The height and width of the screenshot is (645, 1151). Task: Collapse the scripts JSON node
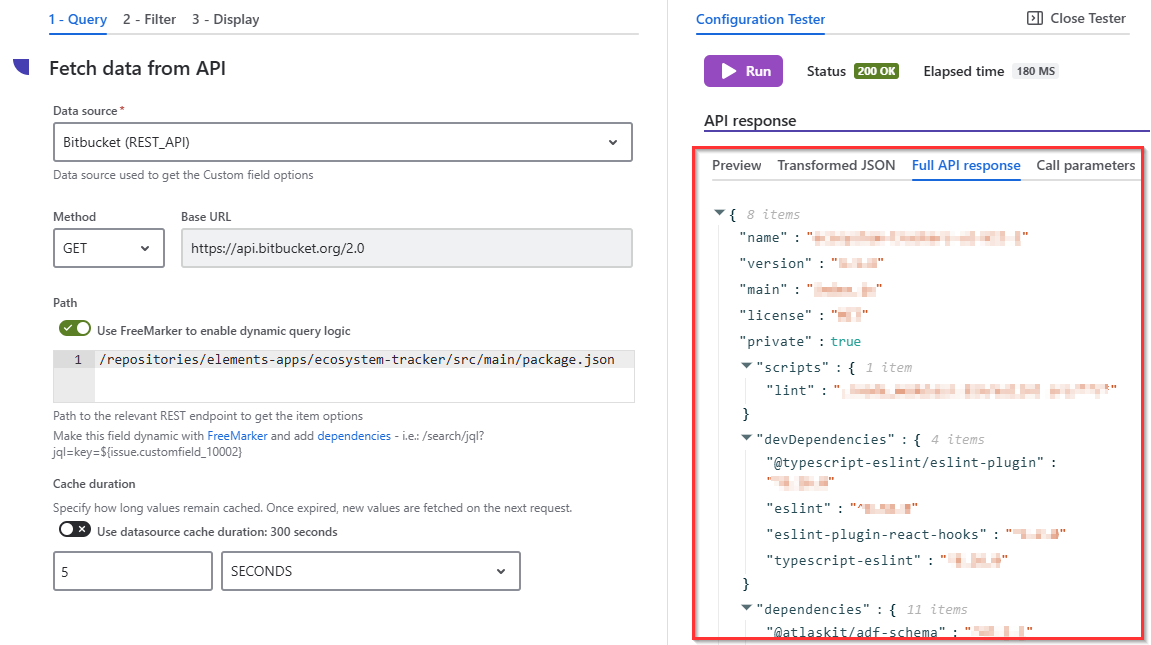(x=747, y=365)
